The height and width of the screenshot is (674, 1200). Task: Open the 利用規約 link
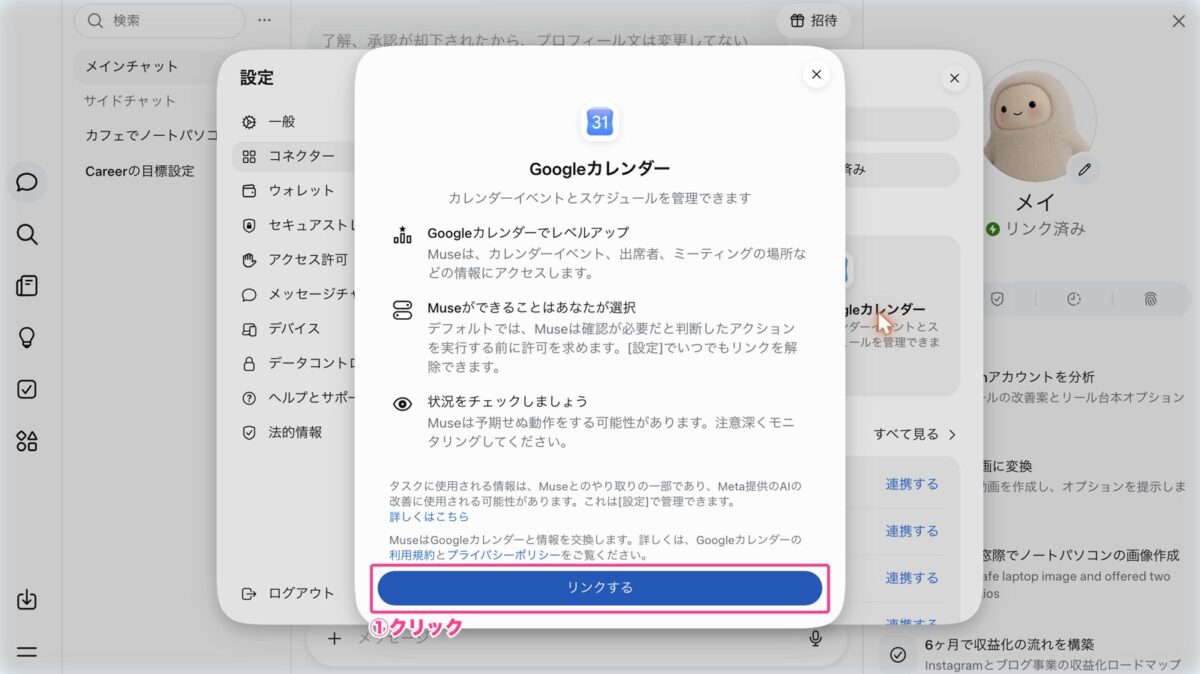coord(412,554)
